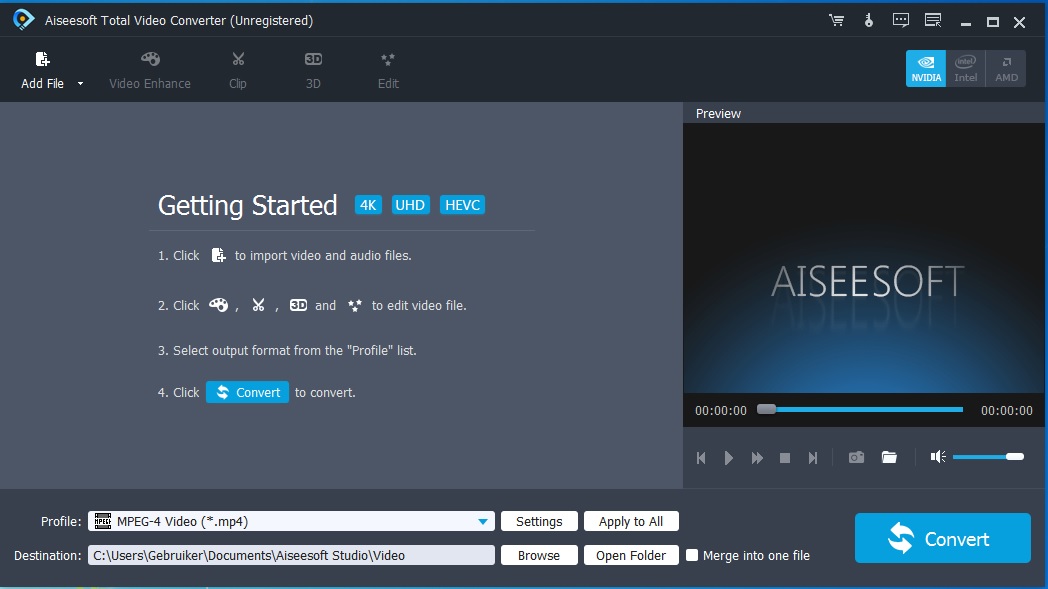Click the UHD badge
Screen dimensions: 1048x589
coord(410,205)
